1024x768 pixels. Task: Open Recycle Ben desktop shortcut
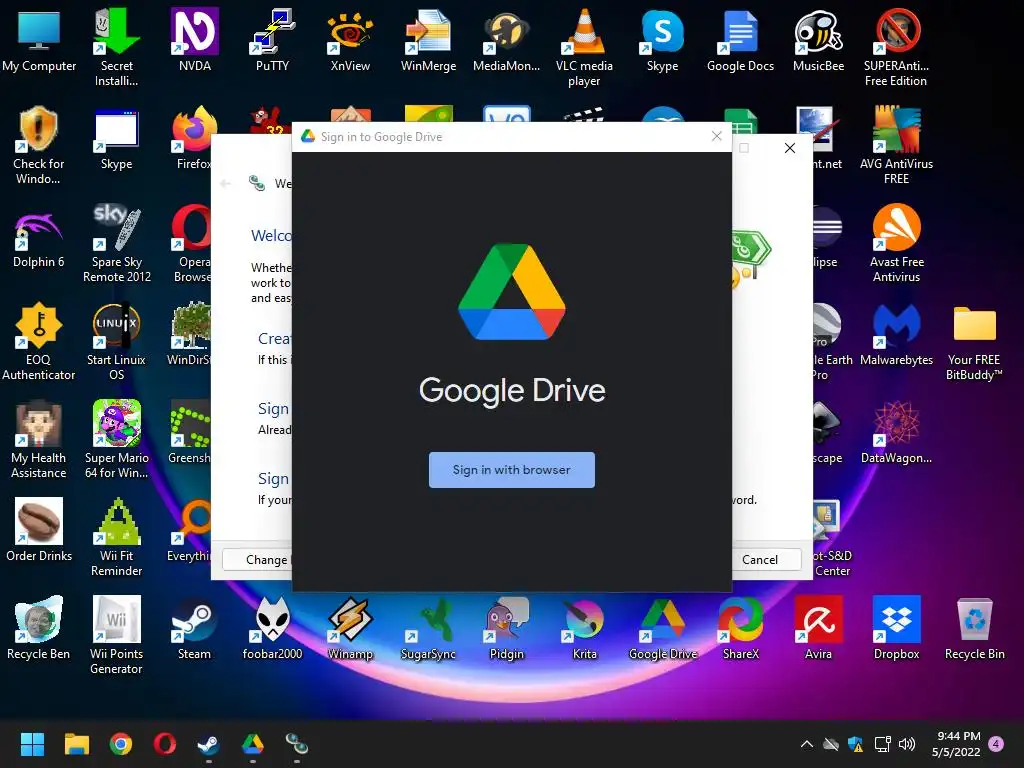pos(39,628)
